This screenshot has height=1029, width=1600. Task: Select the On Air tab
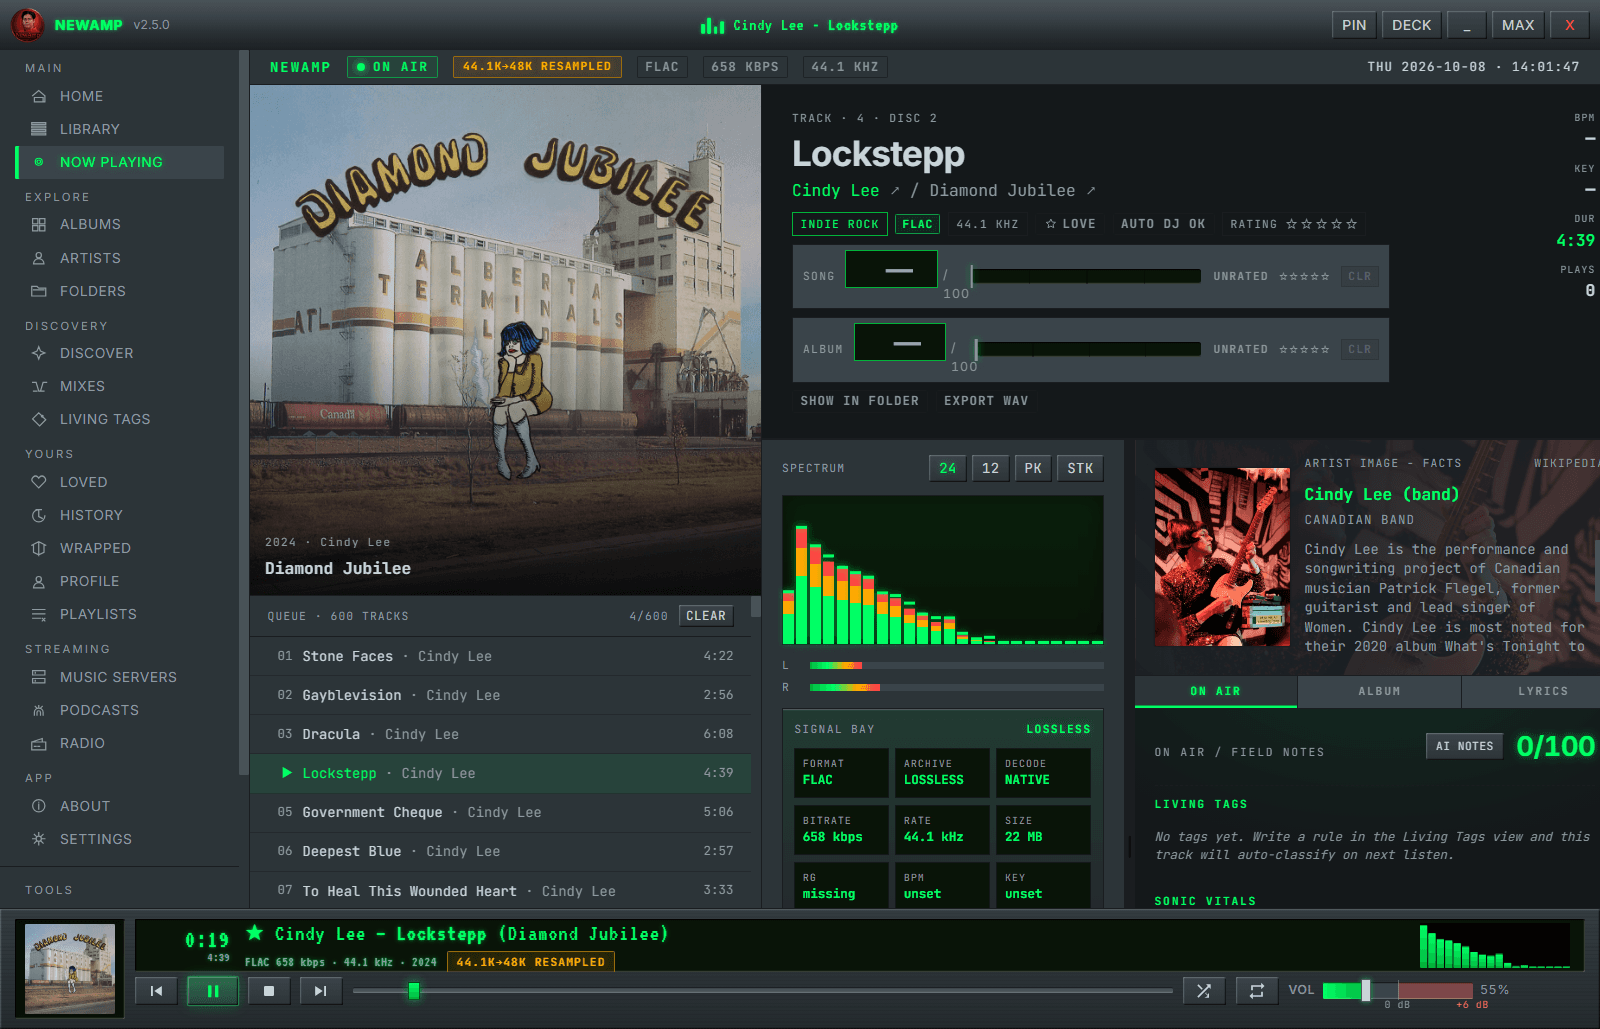(1215, 691)
